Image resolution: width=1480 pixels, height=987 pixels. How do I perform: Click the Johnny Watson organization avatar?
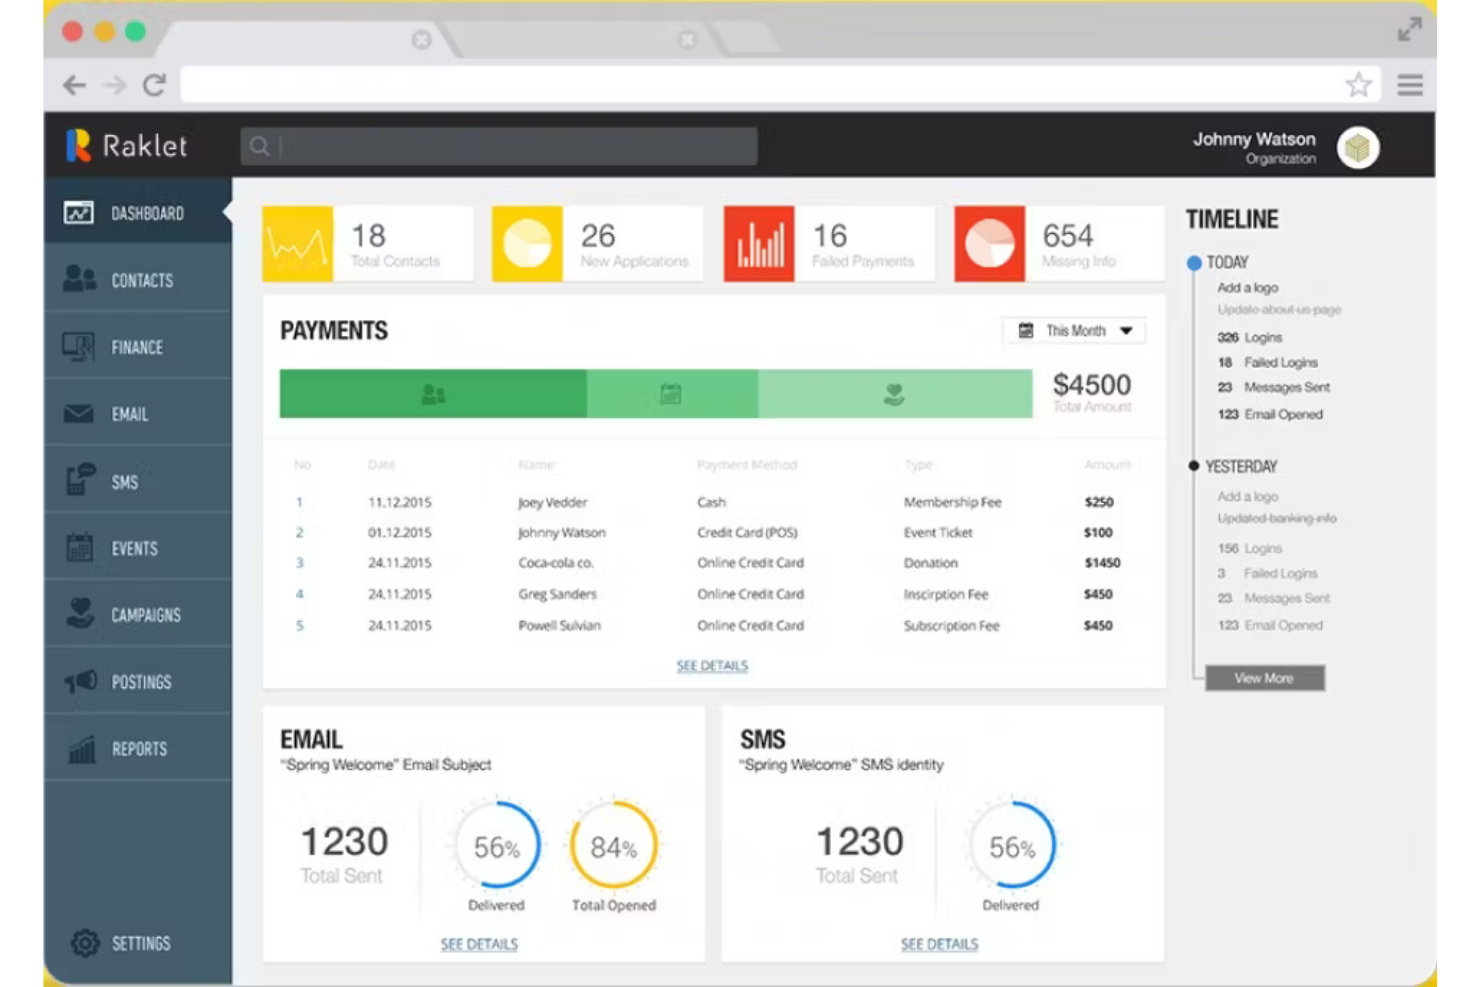[1357, 147]
